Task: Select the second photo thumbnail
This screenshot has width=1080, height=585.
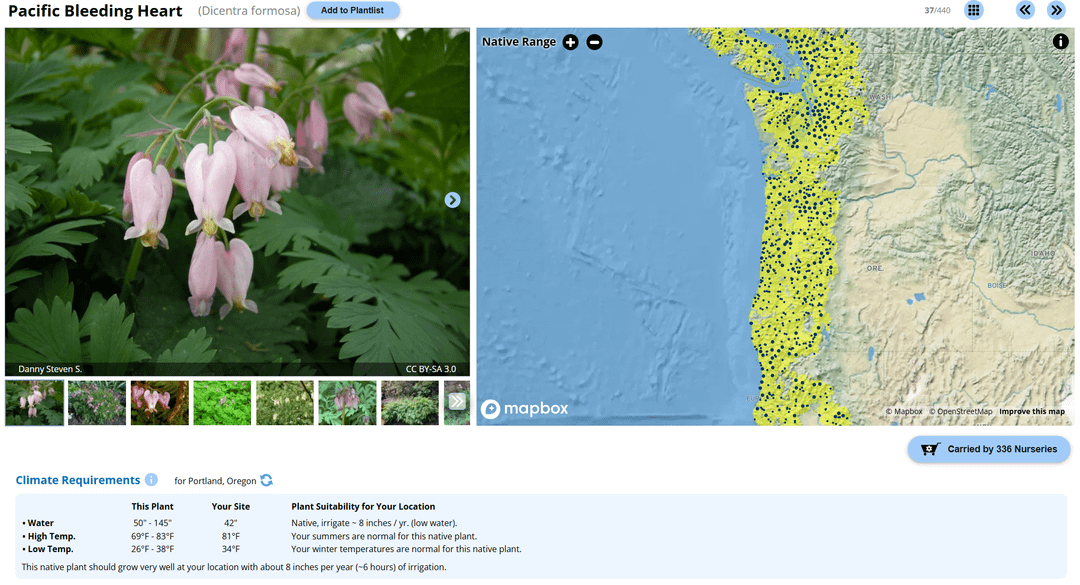Action: [97, 402]
